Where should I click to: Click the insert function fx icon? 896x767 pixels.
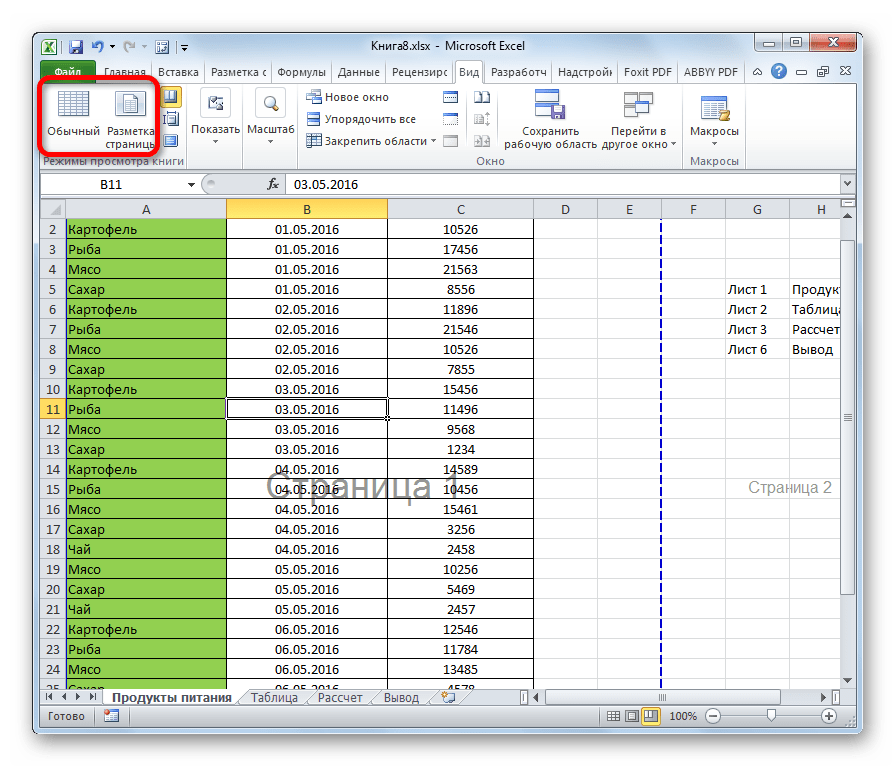coord(272,185)
